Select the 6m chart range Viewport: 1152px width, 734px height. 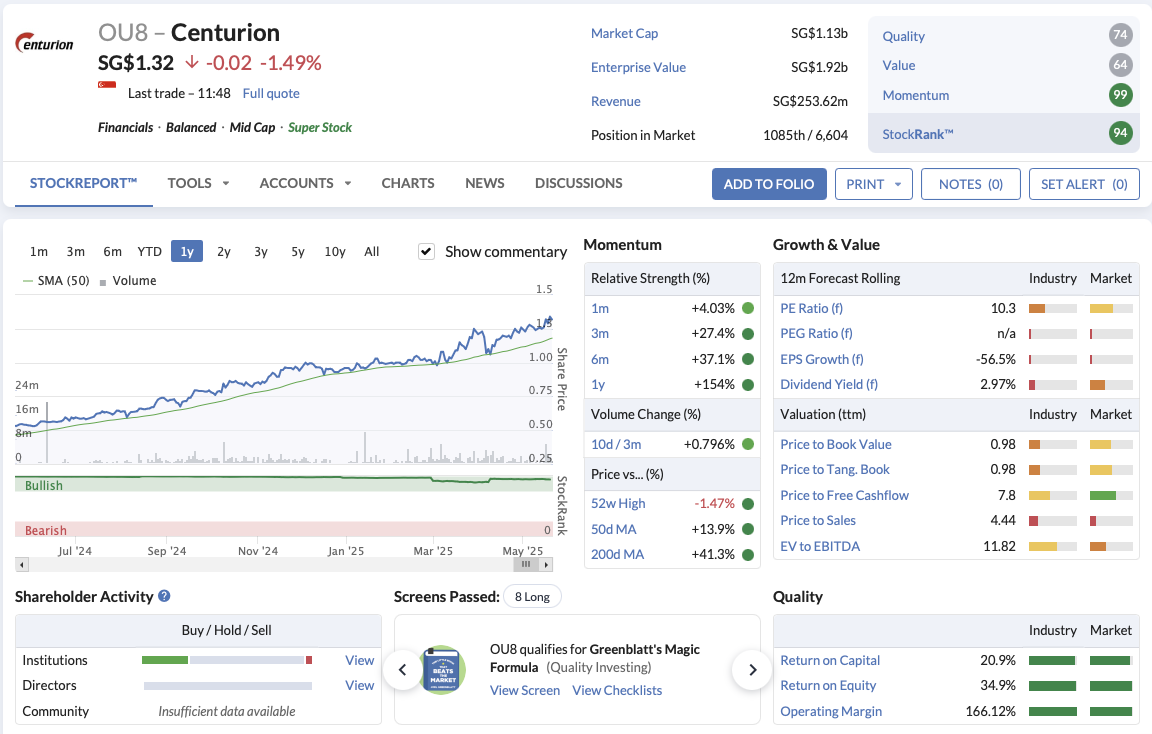point(112,251)
